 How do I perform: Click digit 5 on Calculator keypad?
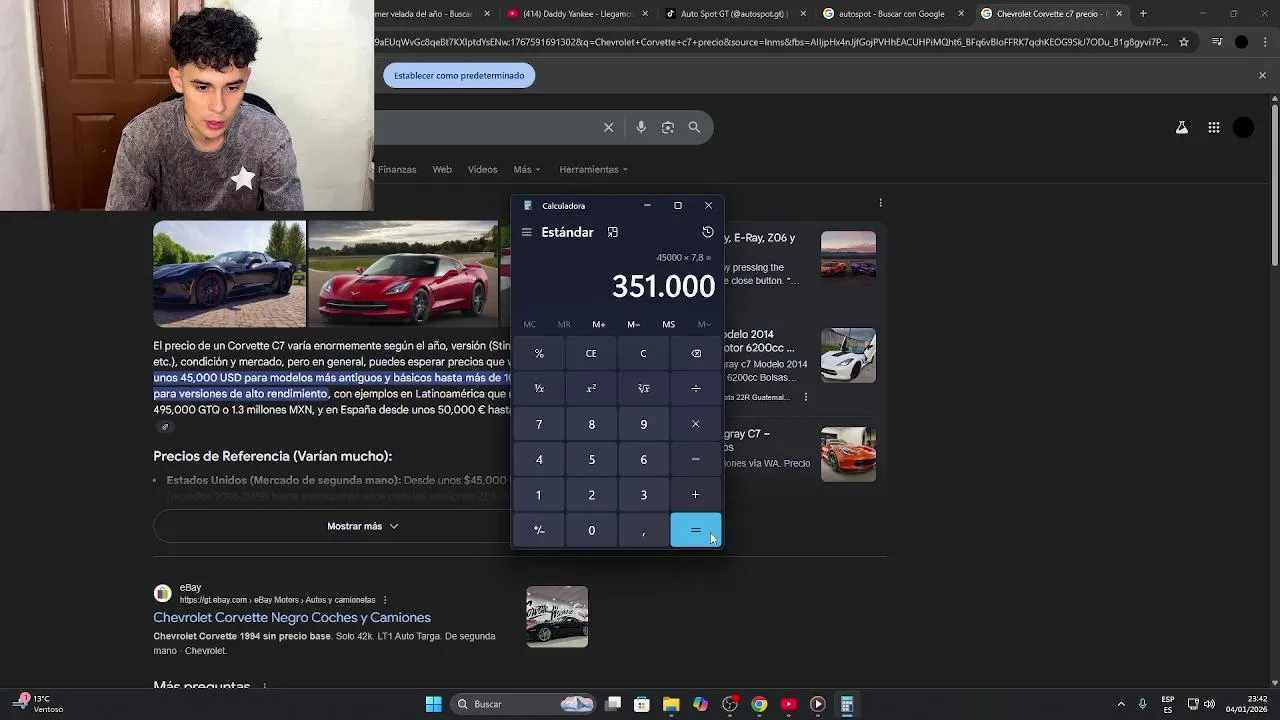click(x=591, y=459)
